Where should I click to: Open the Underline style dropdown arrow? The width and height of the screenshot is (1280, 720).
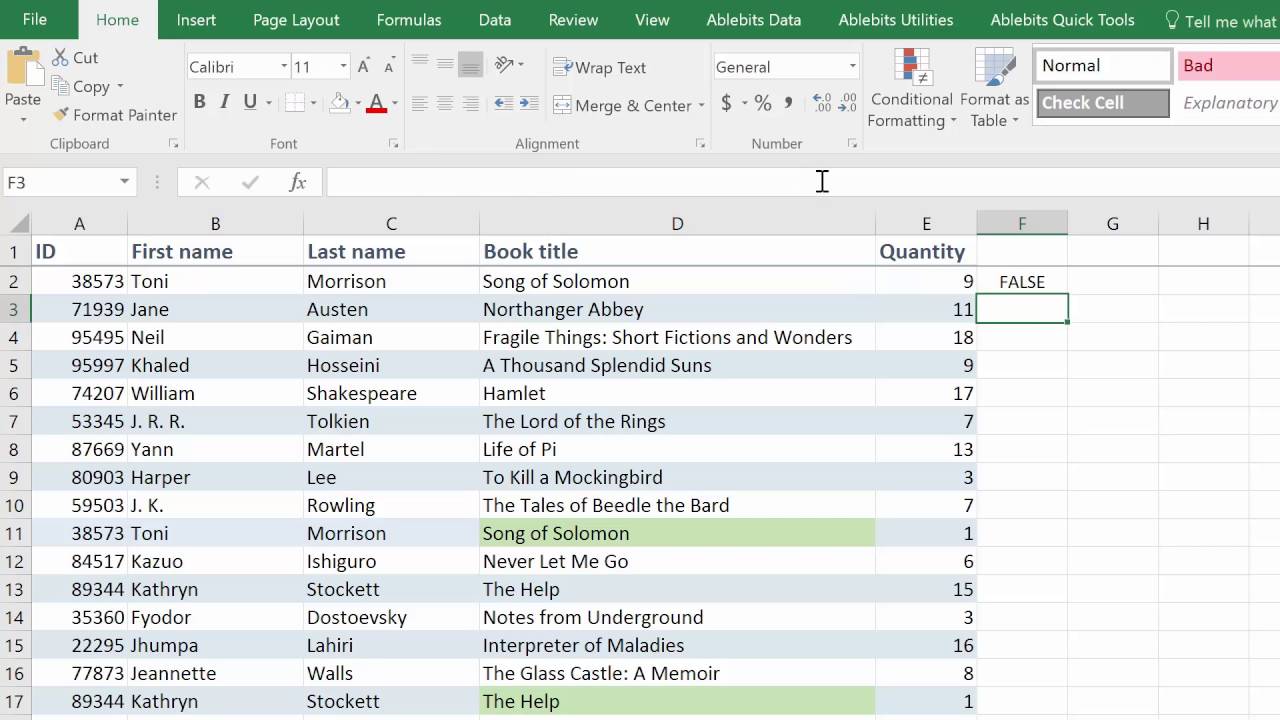coord(270,103)
